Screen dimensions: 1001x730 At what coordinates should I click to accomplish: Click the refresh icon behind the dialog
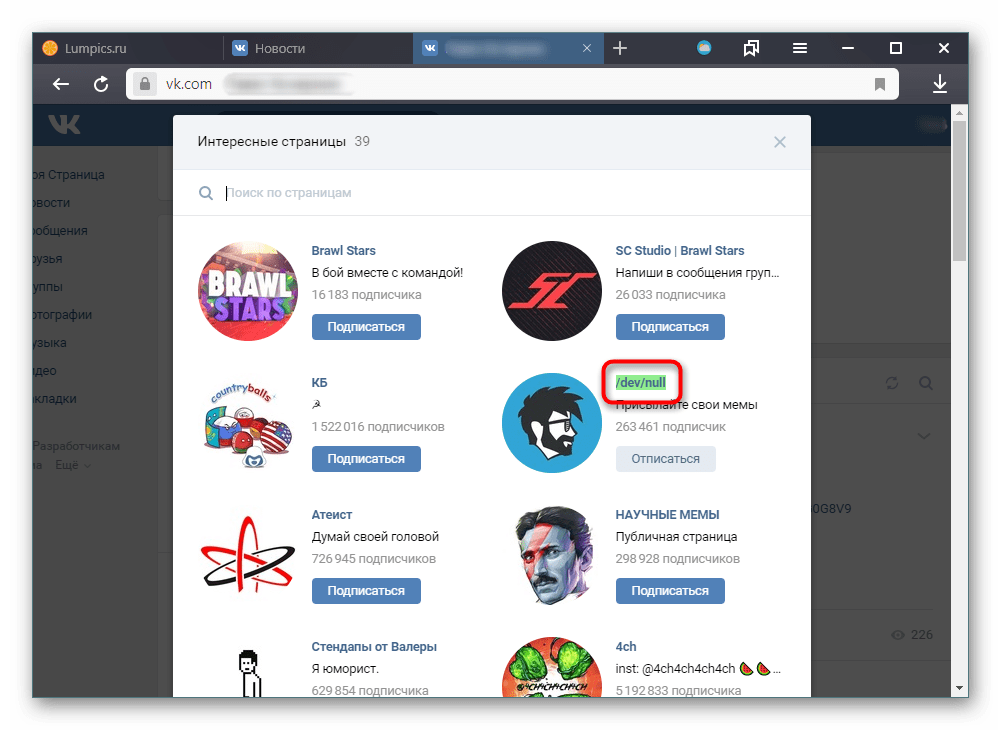(892, 383)
